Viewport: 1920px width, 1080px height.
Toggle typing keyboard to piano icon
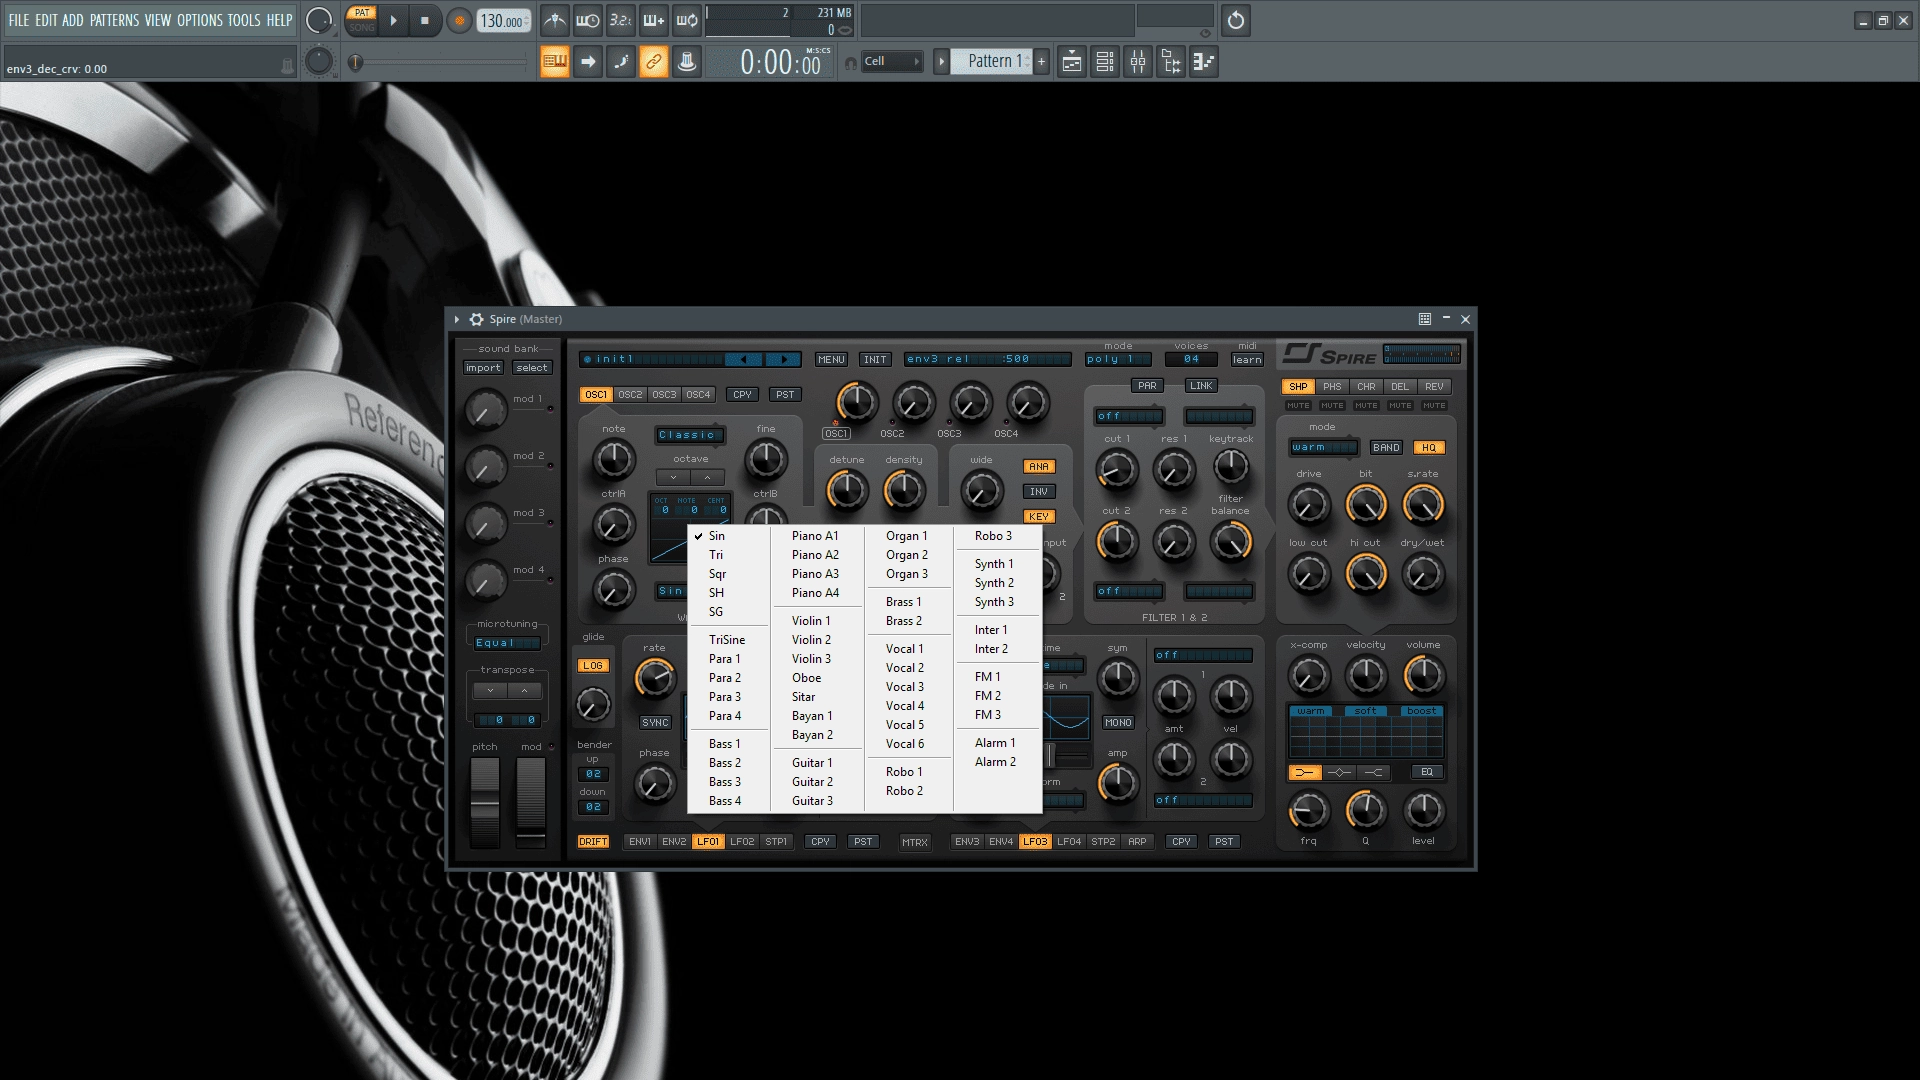pyautogui.click(x=555, y=62)
